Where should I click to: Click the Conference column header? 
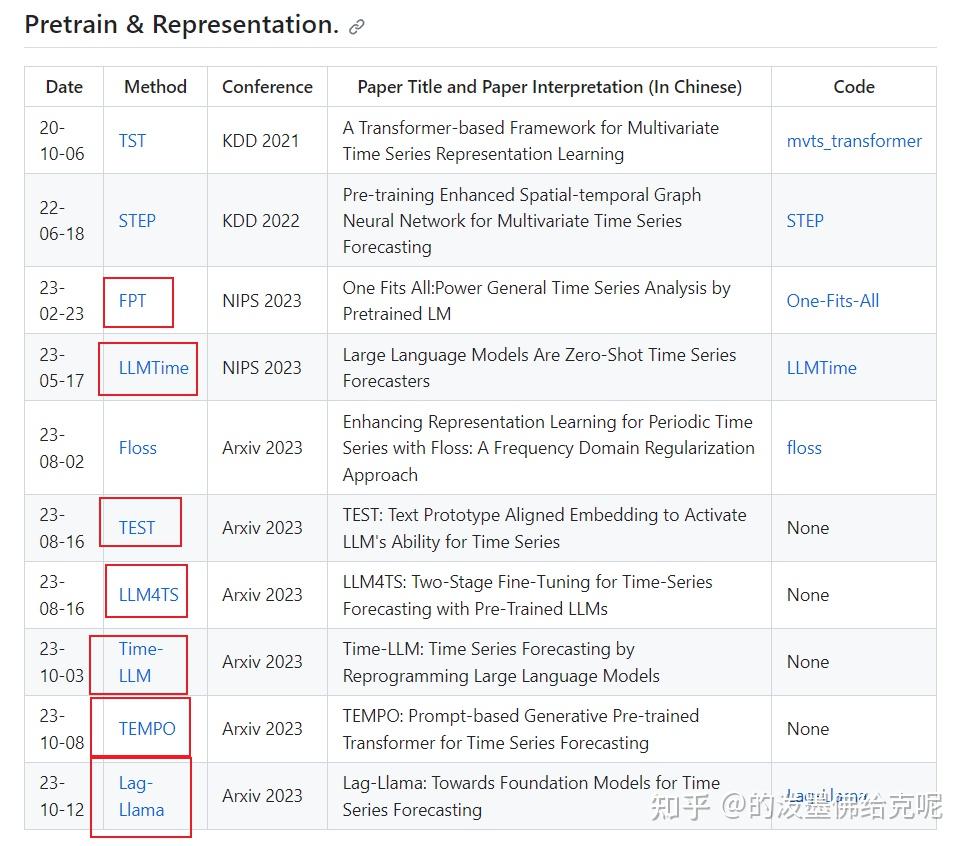point(267,87)
